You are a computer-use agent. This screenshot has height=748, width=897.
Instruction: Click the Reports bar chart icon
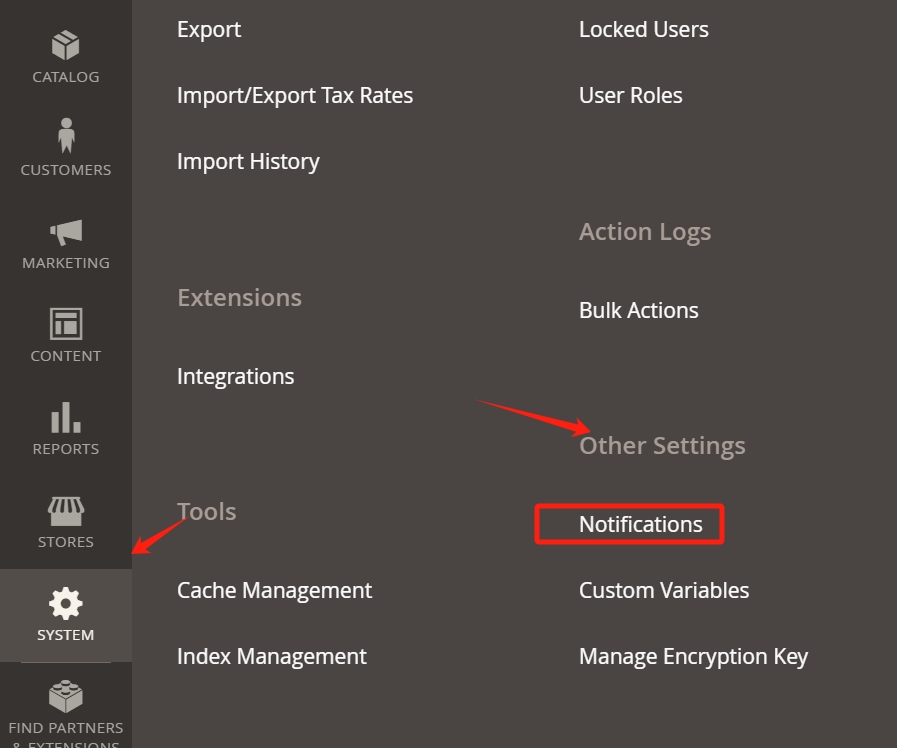(66, 417)
